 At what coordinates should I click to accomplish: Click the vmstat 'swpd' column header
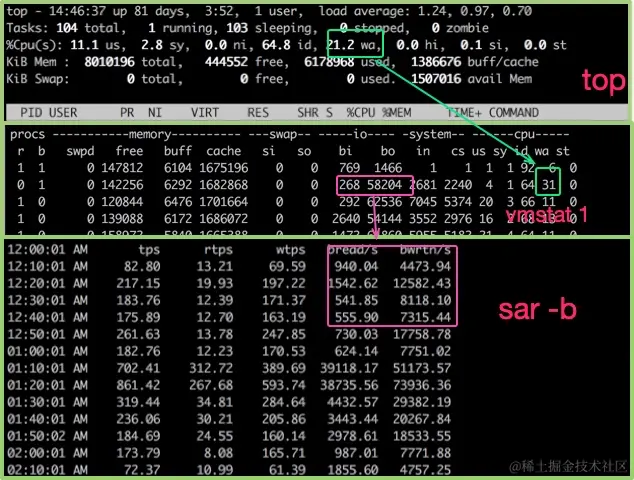(x=80, y=151)
